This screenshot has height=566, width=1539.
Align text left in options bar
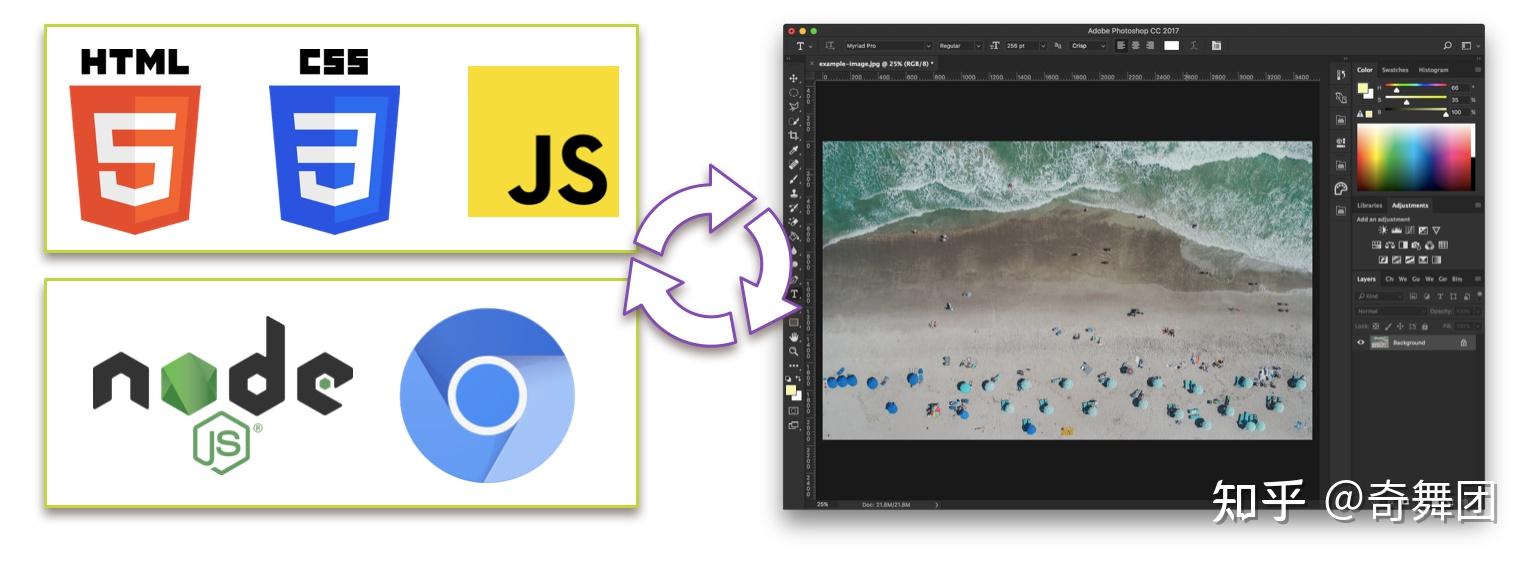[1121, 46]
